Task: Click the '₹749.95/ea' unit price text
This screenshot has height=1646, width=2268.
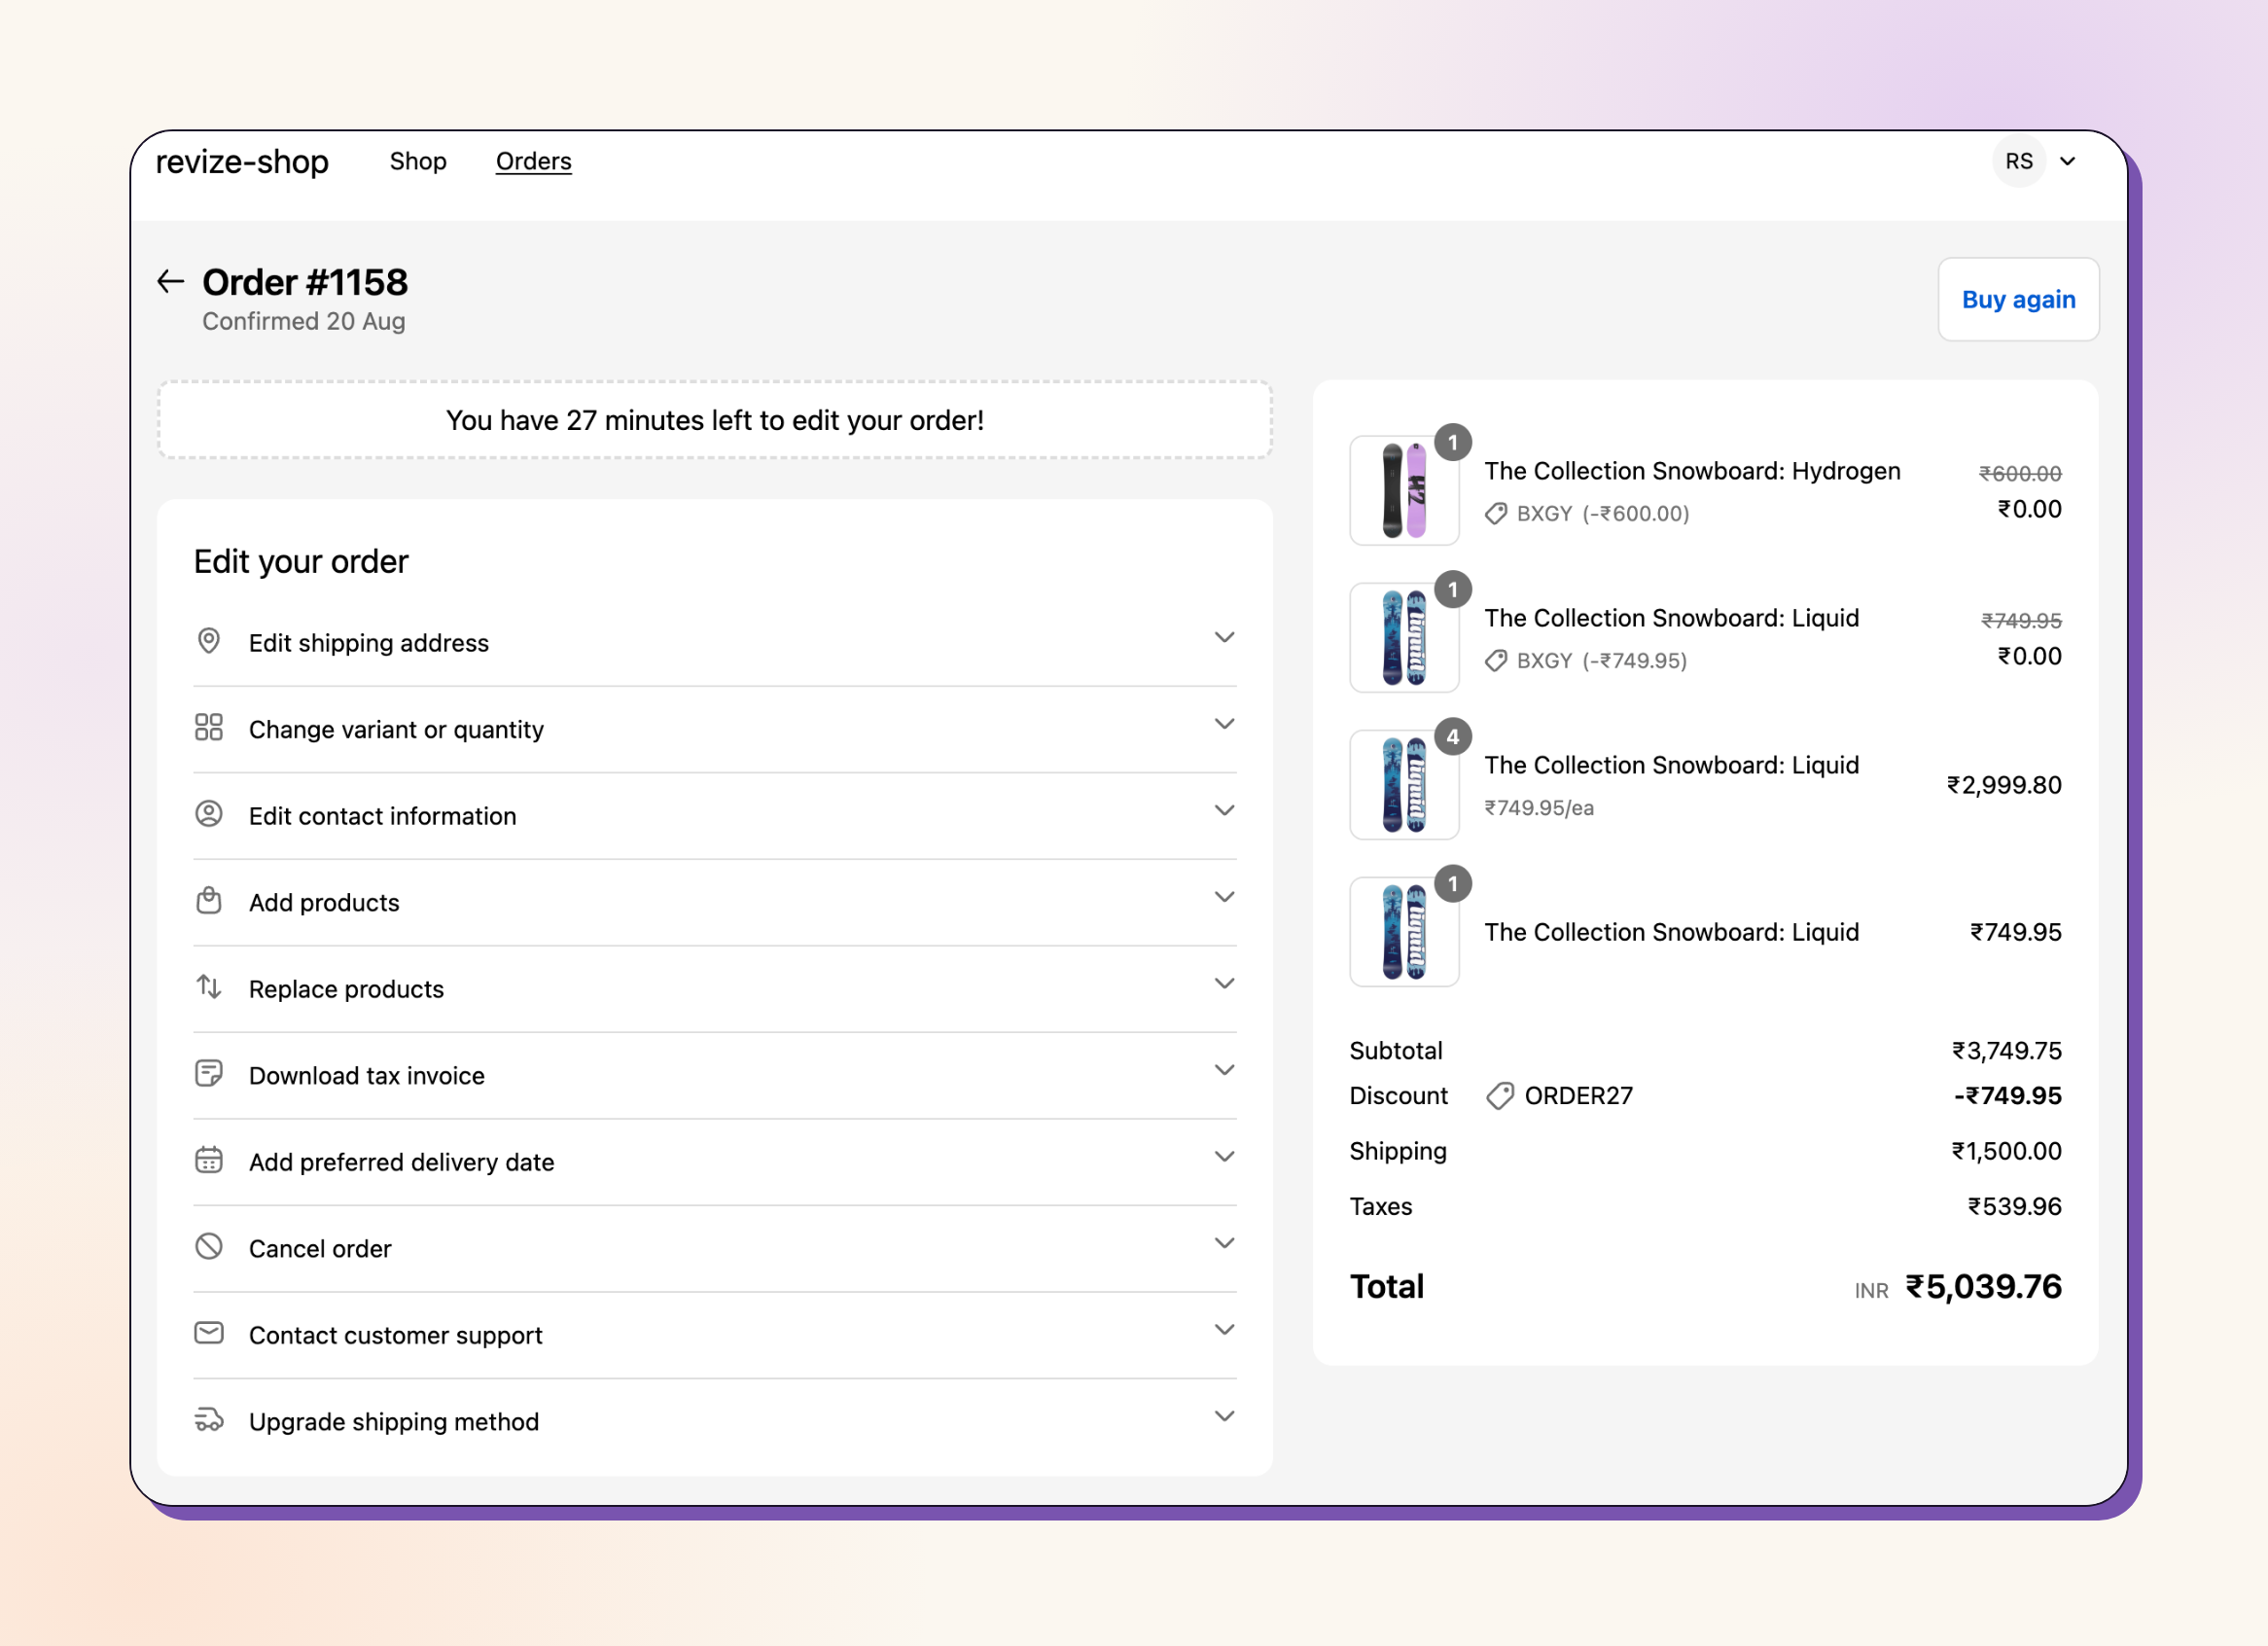Action: (1539, 808)
